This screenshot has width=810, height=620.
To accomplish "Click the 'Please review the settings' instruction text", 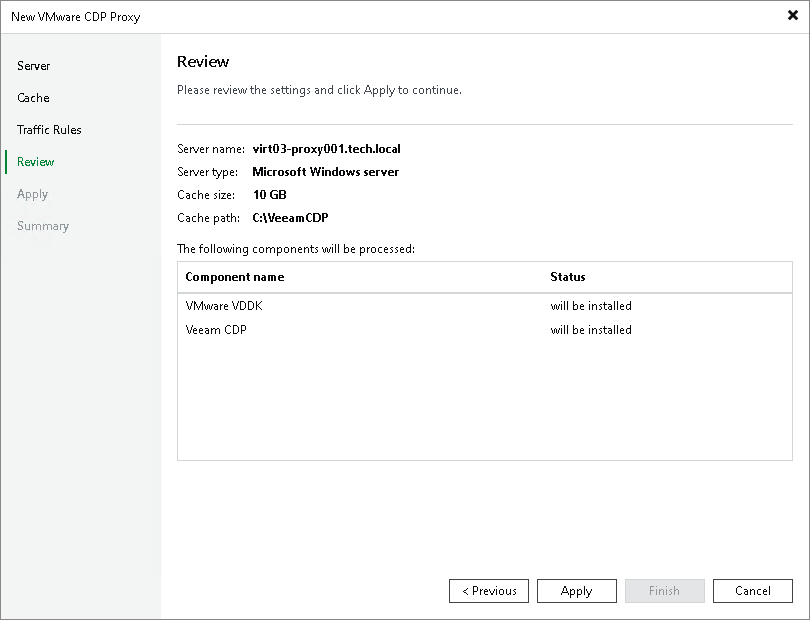I will coord(319,90).
